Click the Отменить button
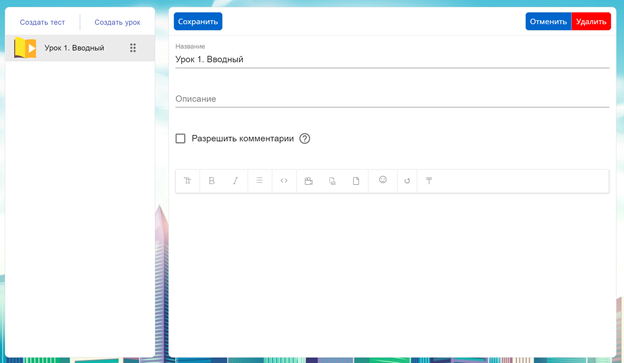The width and height of the screenshot is (624, 363). tap(548, 21)
